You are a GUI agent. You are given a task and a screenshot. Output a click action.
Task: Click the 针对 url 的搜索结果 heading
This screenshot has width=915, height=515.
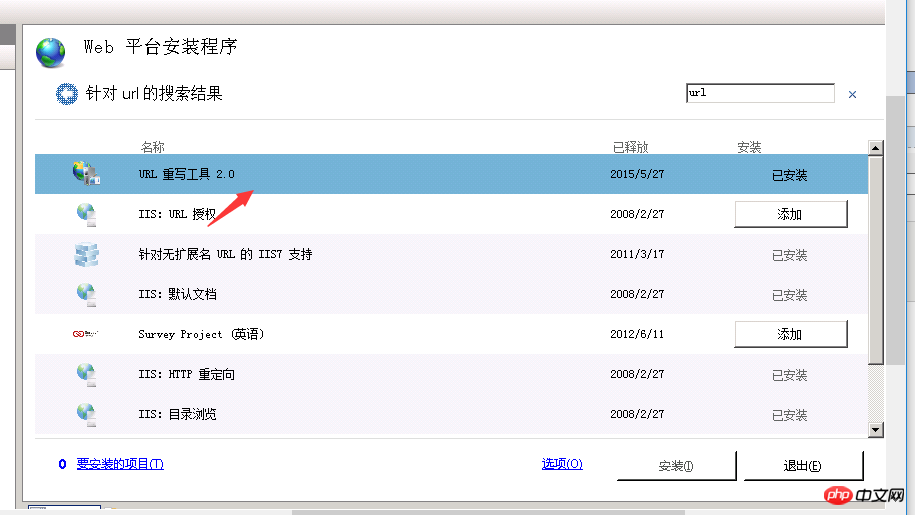coord(154,93)
